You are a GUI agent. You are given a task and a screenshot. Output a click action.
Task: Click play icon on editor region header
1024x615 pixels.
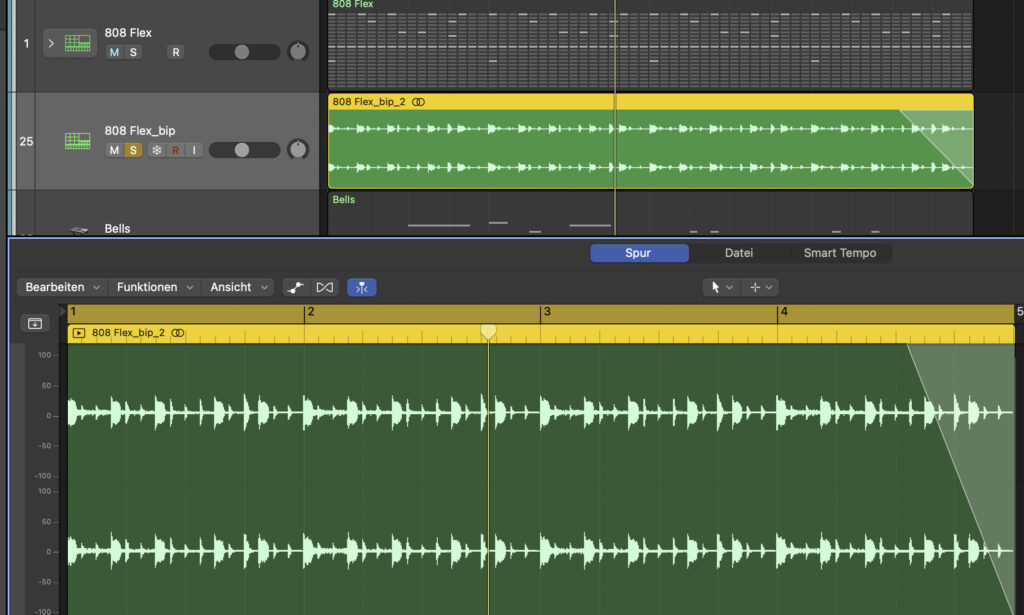pyautogui.click(x=78, y=333)
